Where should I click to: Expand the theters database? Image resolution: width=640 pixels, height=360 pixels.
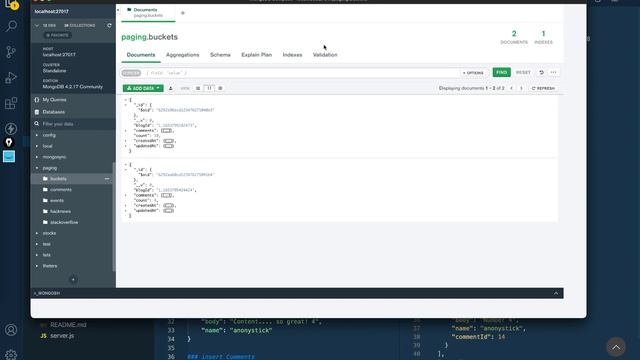click(37, 266)
